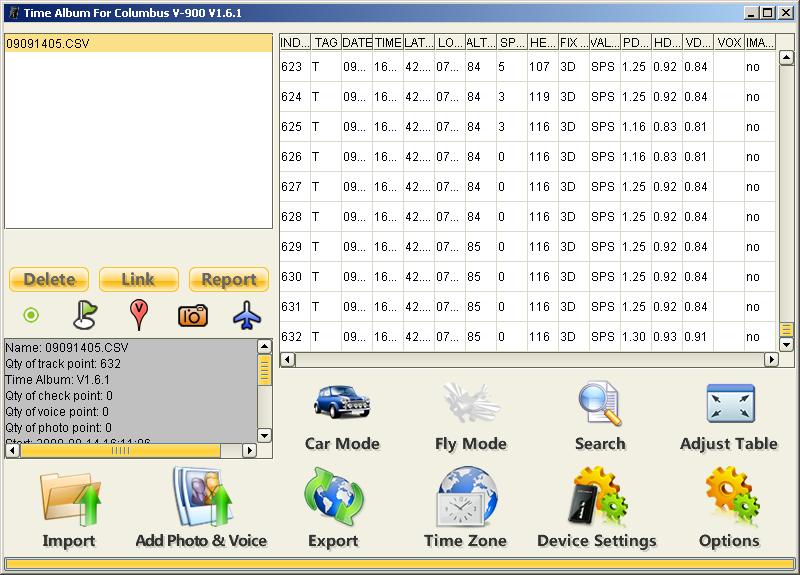This screenshot has width=800, height=575.
Task: Click 'Qty of track point: 632' text
Action: click(x=63, y=364)
